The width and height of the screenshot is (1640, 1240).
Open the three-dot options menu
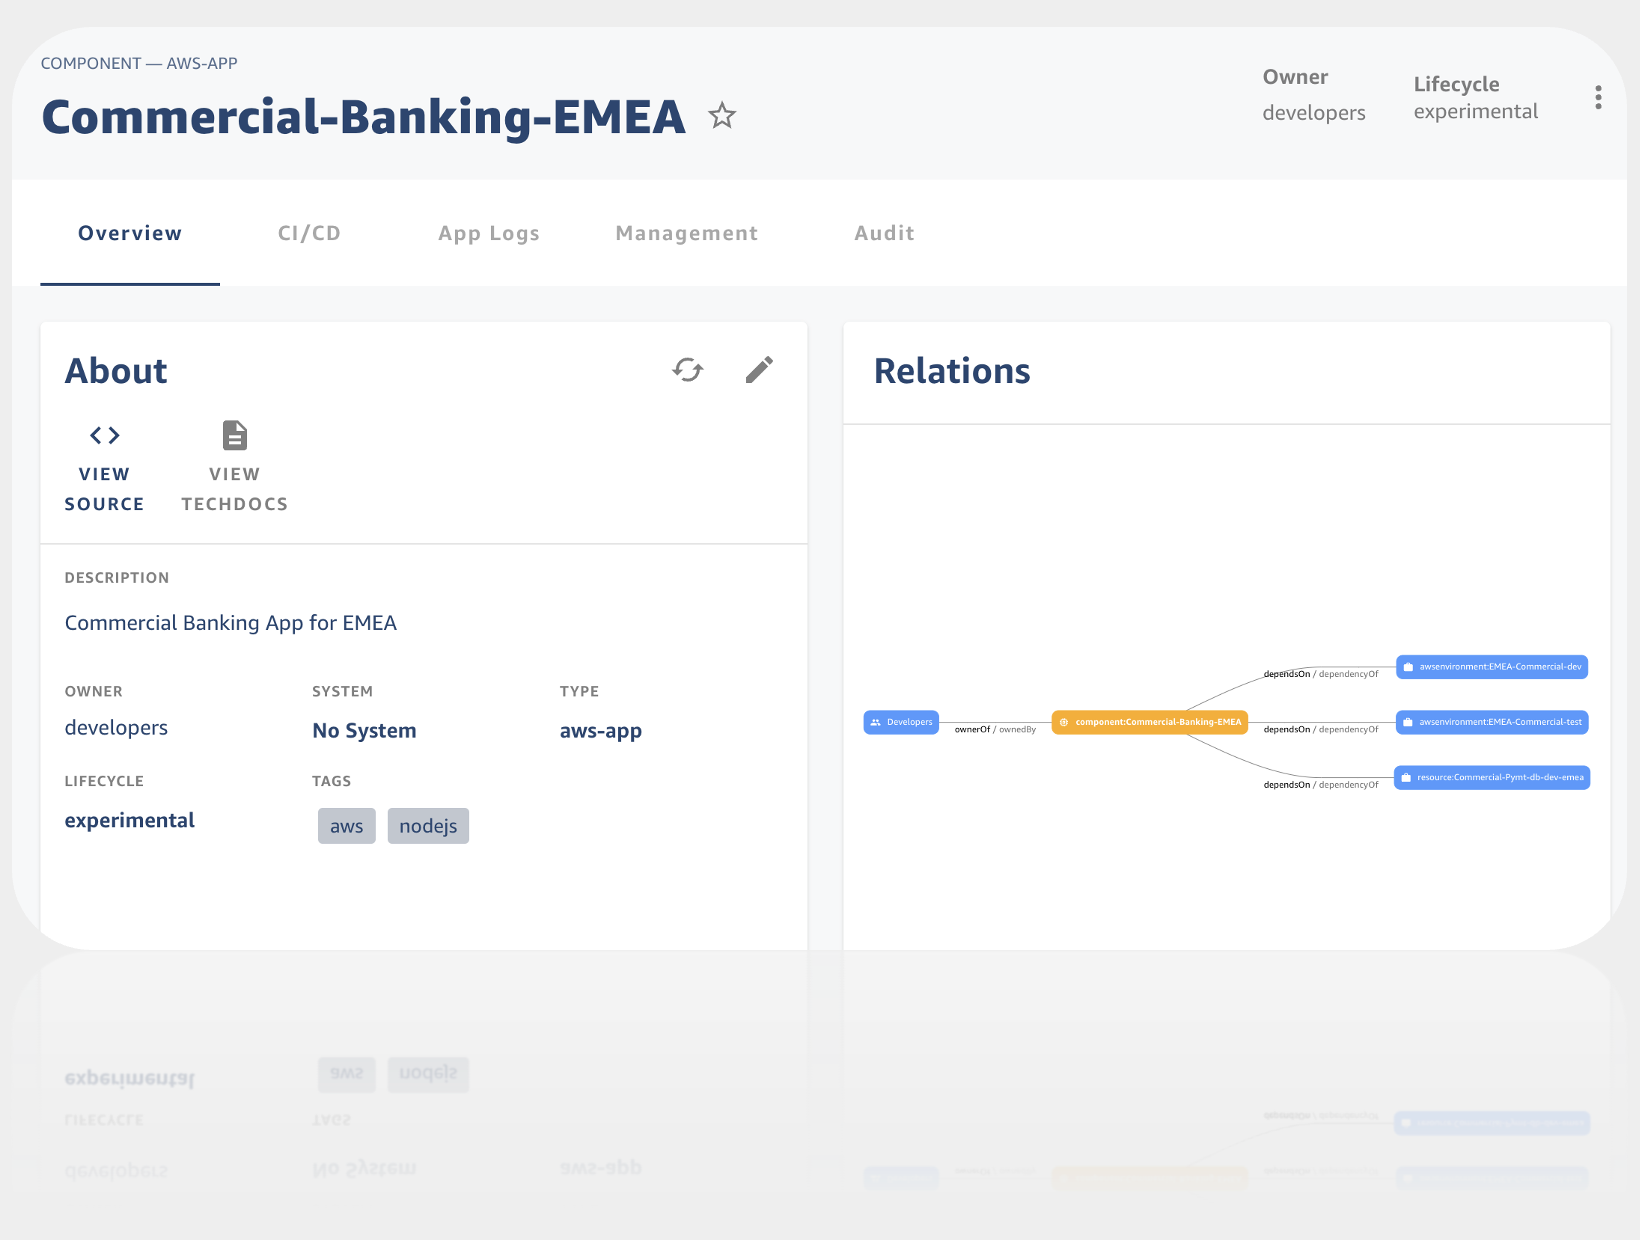[1598, 97]
